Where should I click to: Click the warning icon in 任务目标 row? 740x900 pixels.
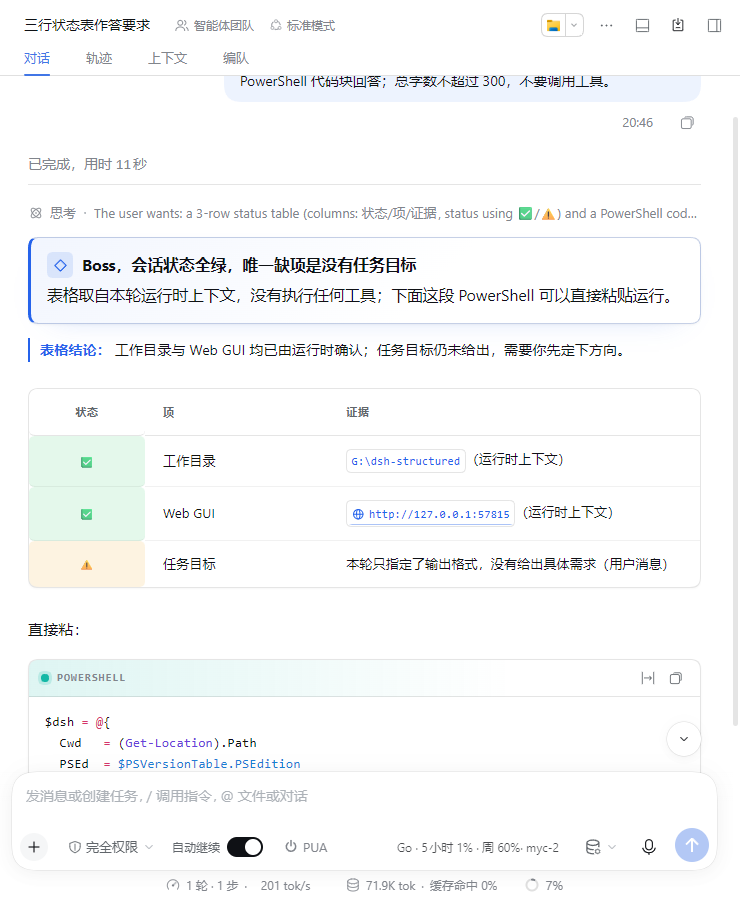tap(86, 565)
